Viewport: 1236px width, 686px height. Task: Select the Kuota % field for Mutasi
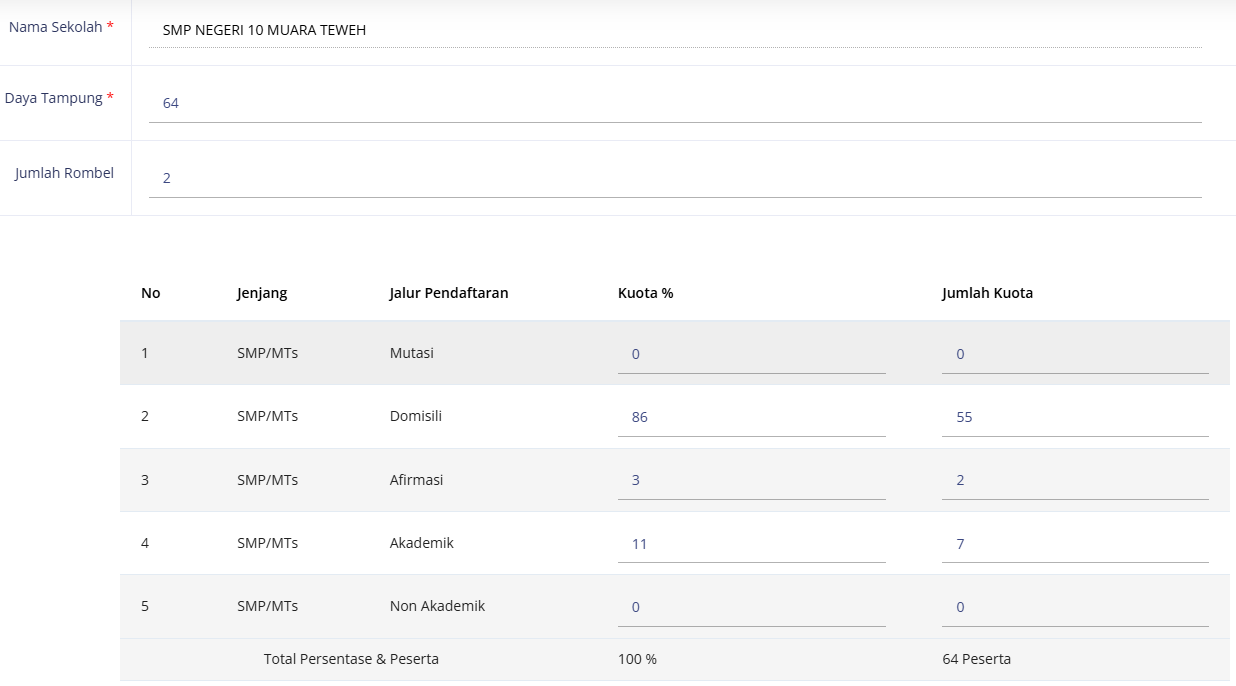[x=751, y=354]
